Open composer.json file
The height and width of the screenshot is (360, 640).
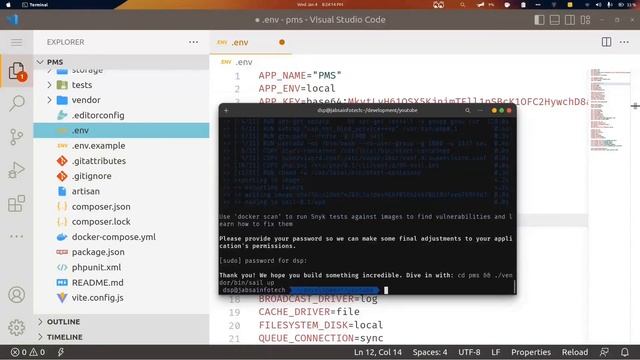click(x=101, y=207)
